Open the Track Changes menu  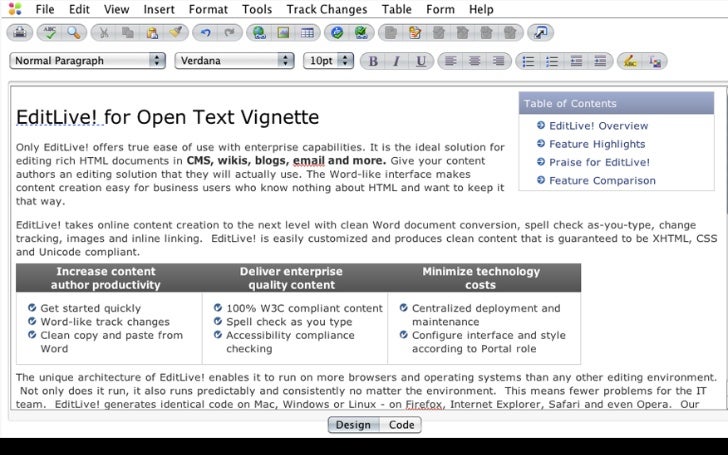[327, 9]
